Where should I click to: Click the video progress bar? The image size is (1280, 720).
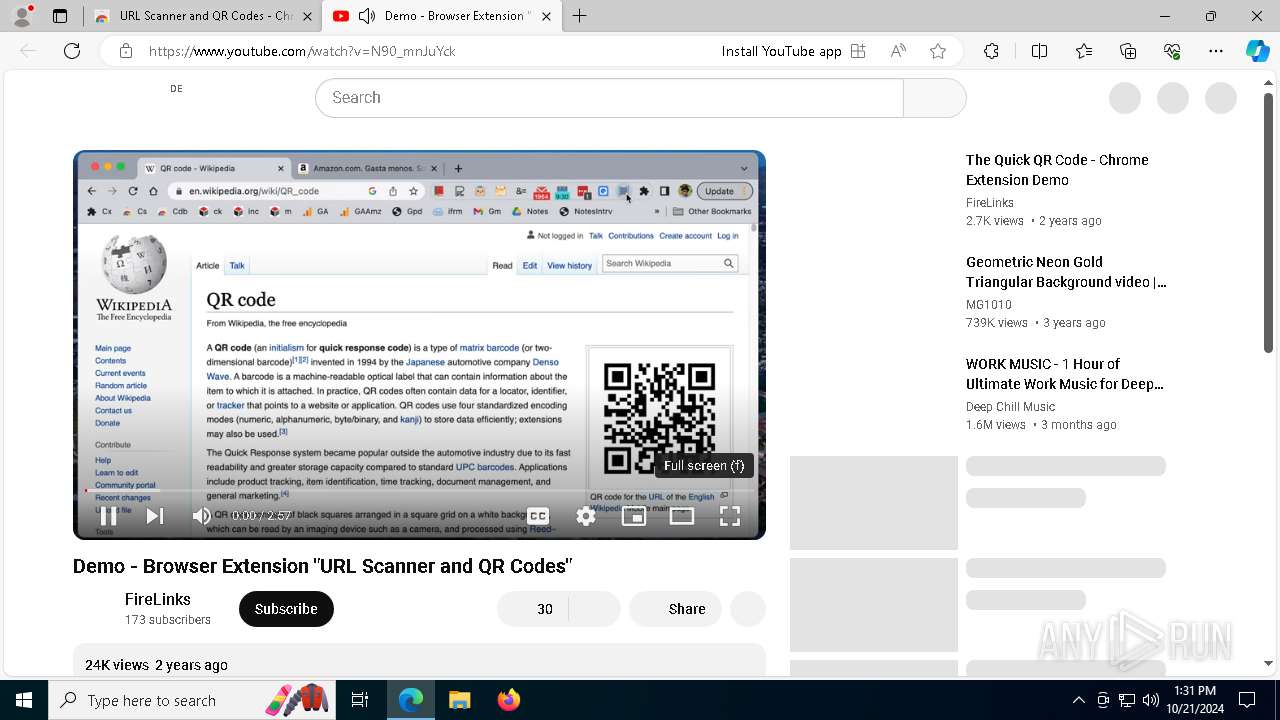pyautogui.click(x=419, y=491)
